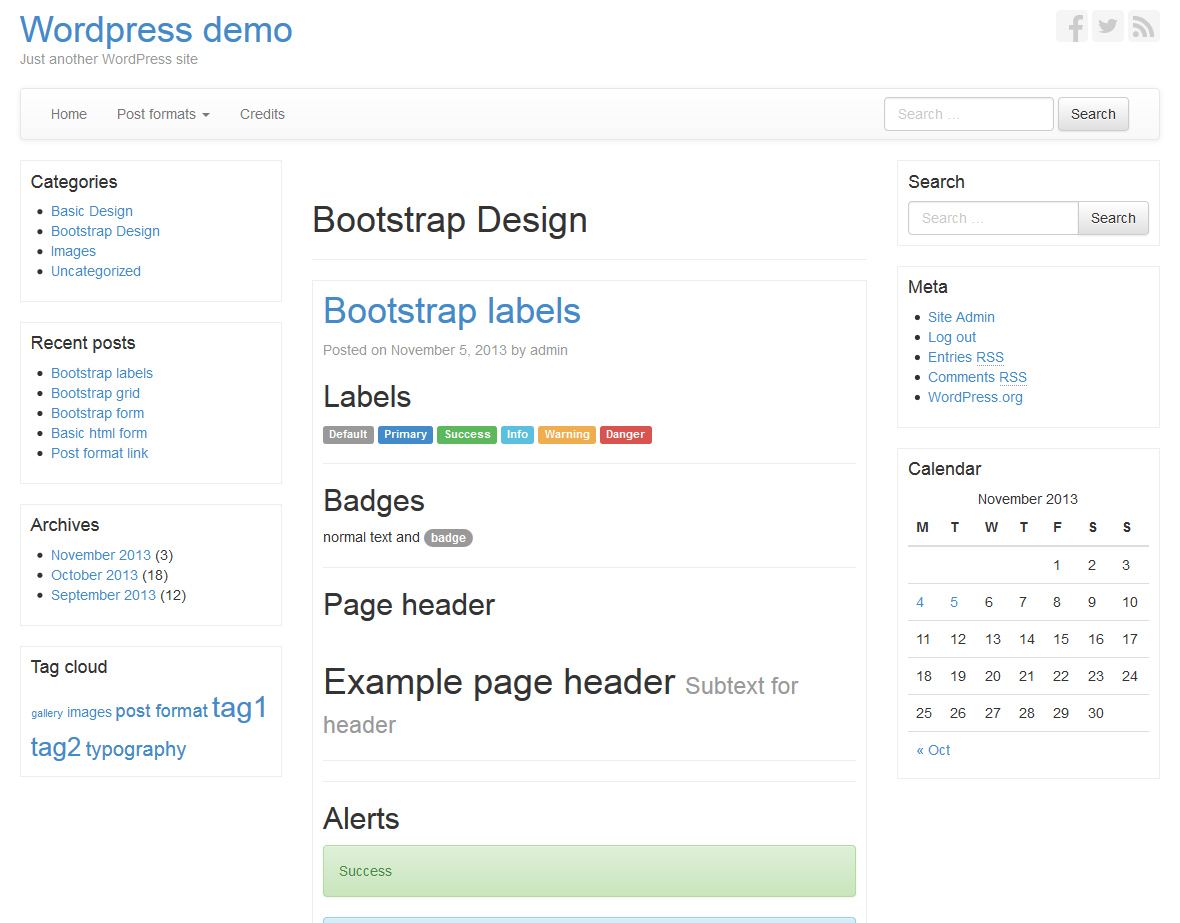Screen dimensions: 1180x923
Task: Open the Uncategorized category
Action: click(x=96, y=271)
